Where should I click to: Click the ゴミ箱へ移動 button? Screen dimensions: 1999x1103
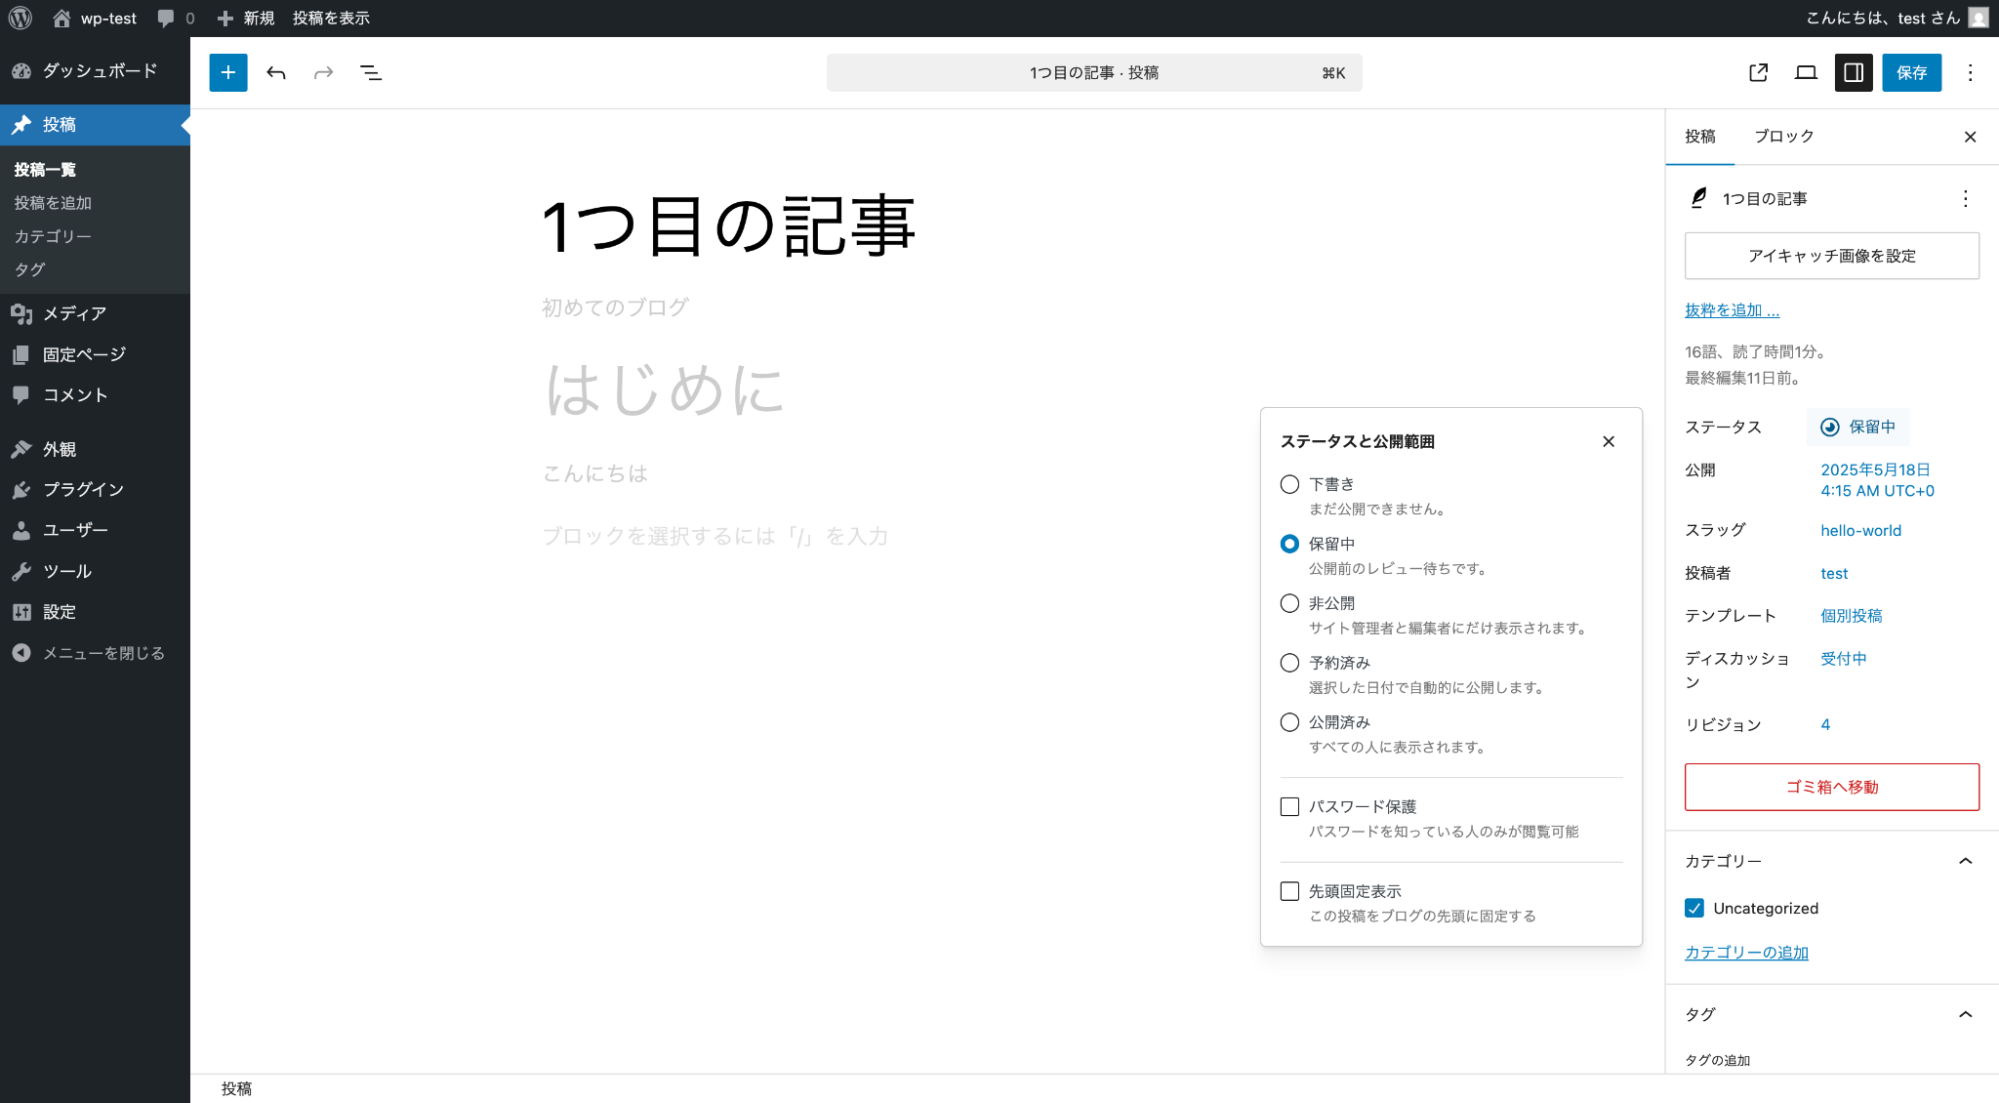tap(1831, 787)
